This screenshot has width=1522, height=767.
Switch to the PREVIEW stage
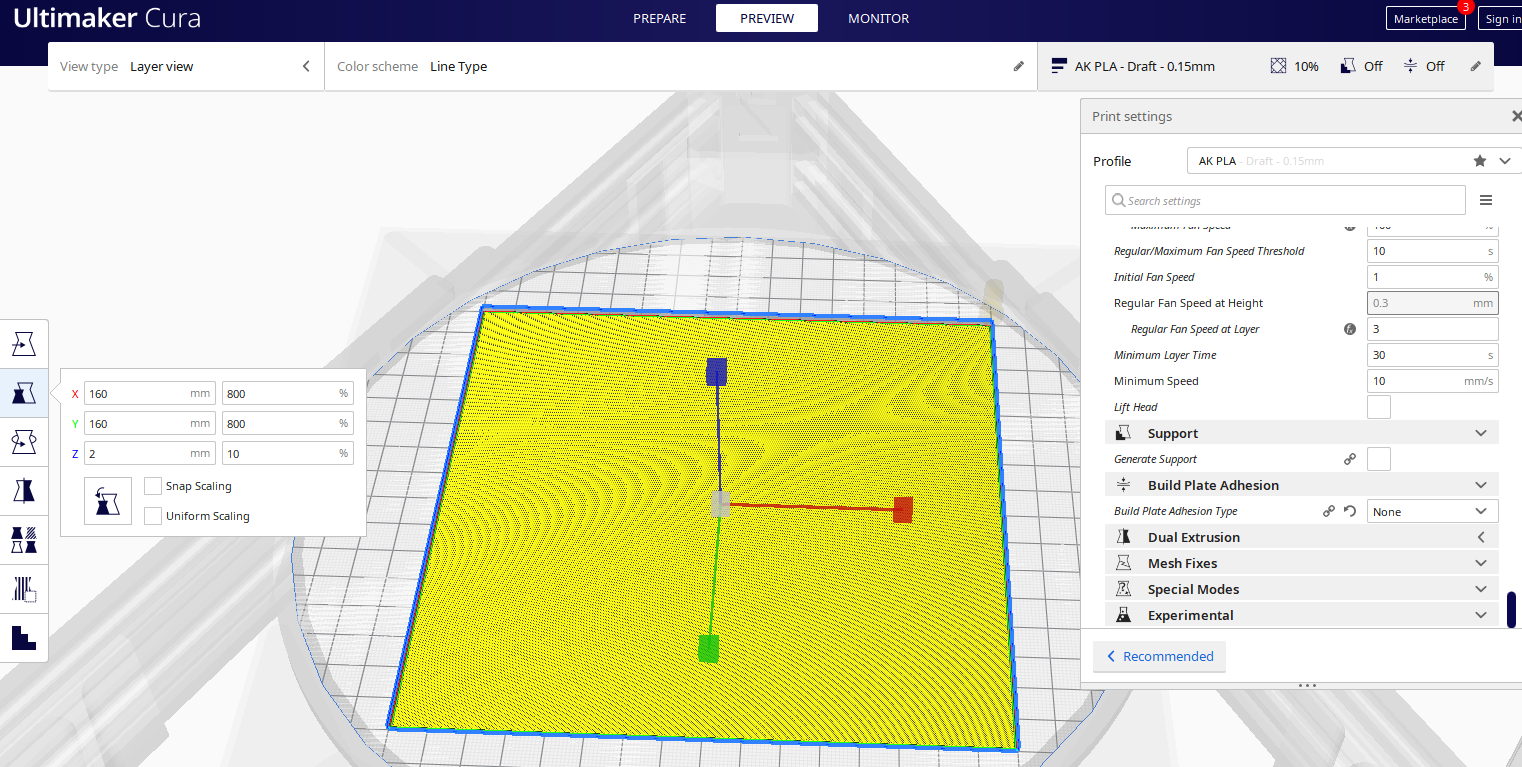(x=767, y=18)
